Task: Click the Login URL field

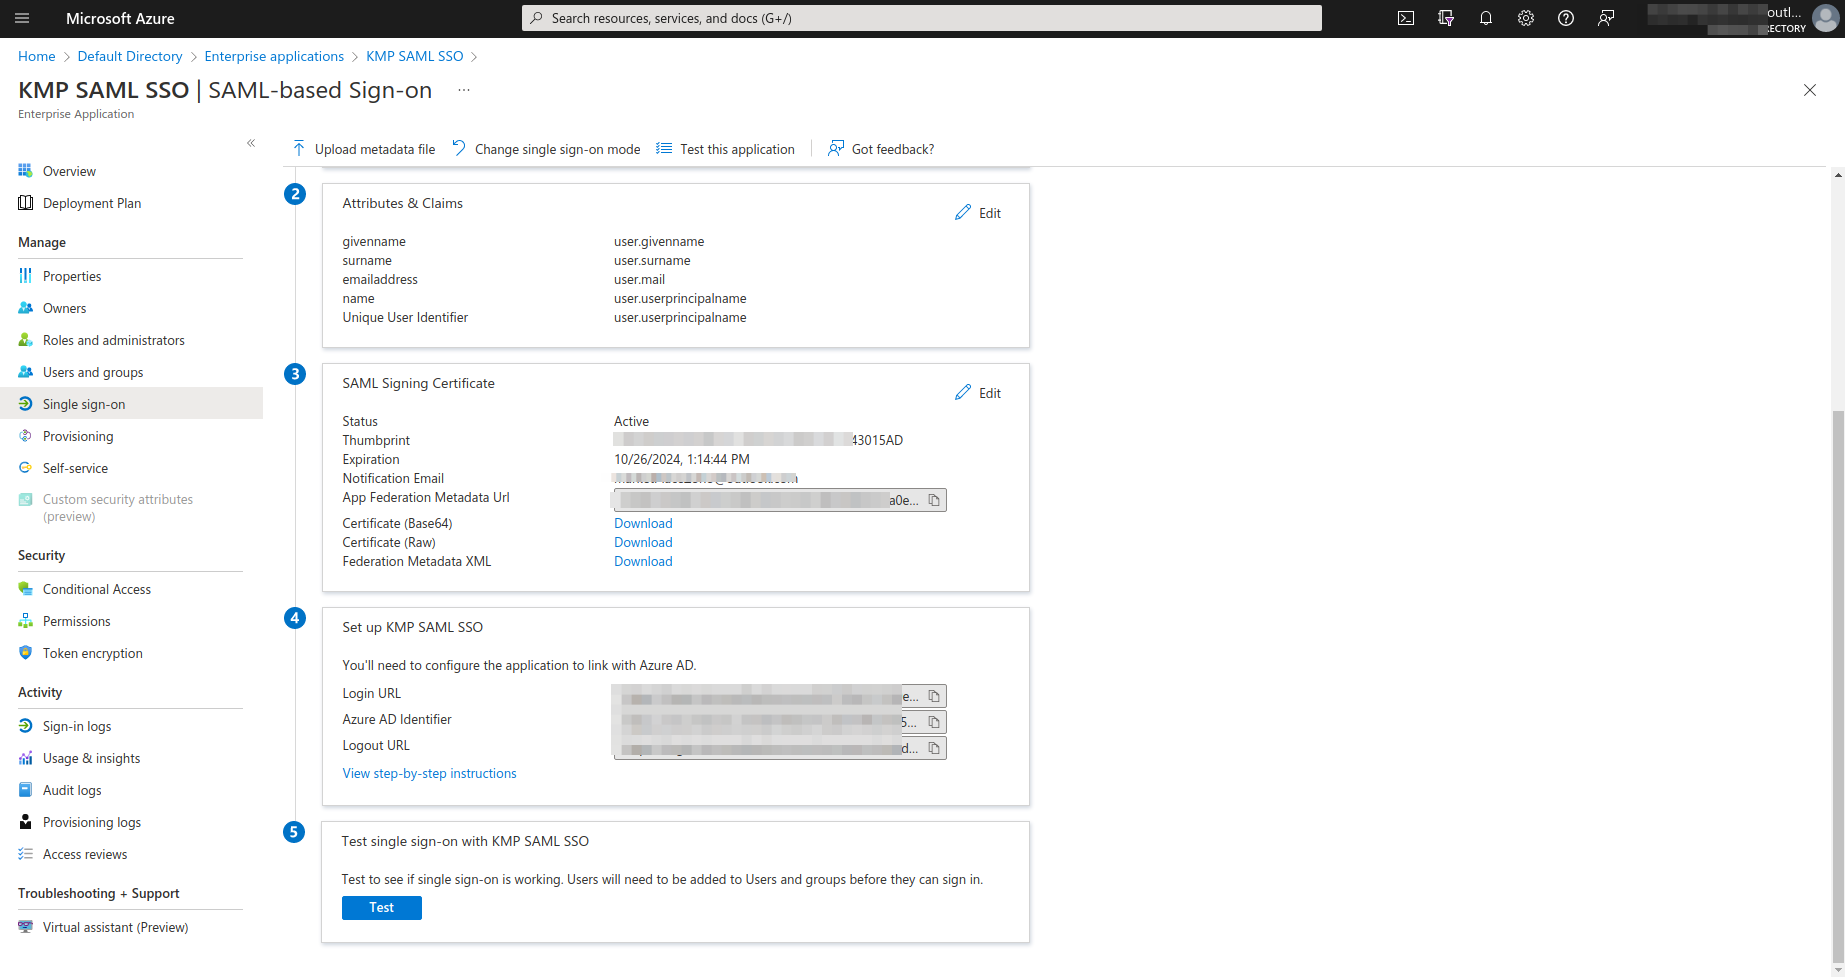Action: 780,696
